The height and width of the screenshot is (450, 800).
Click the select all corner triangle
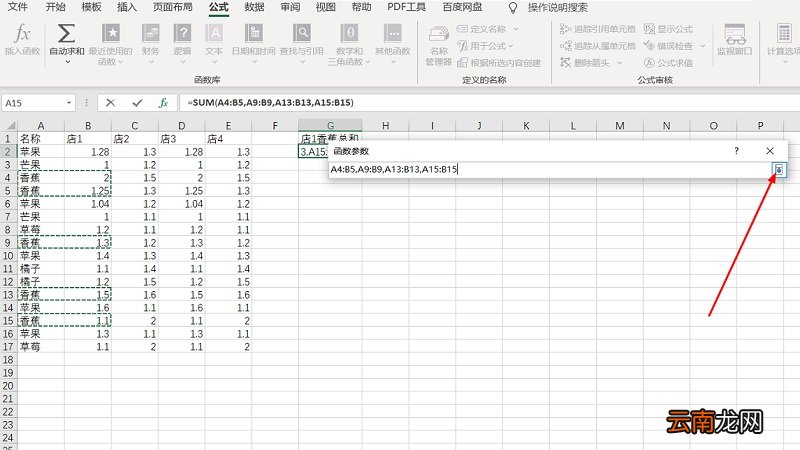10,126
